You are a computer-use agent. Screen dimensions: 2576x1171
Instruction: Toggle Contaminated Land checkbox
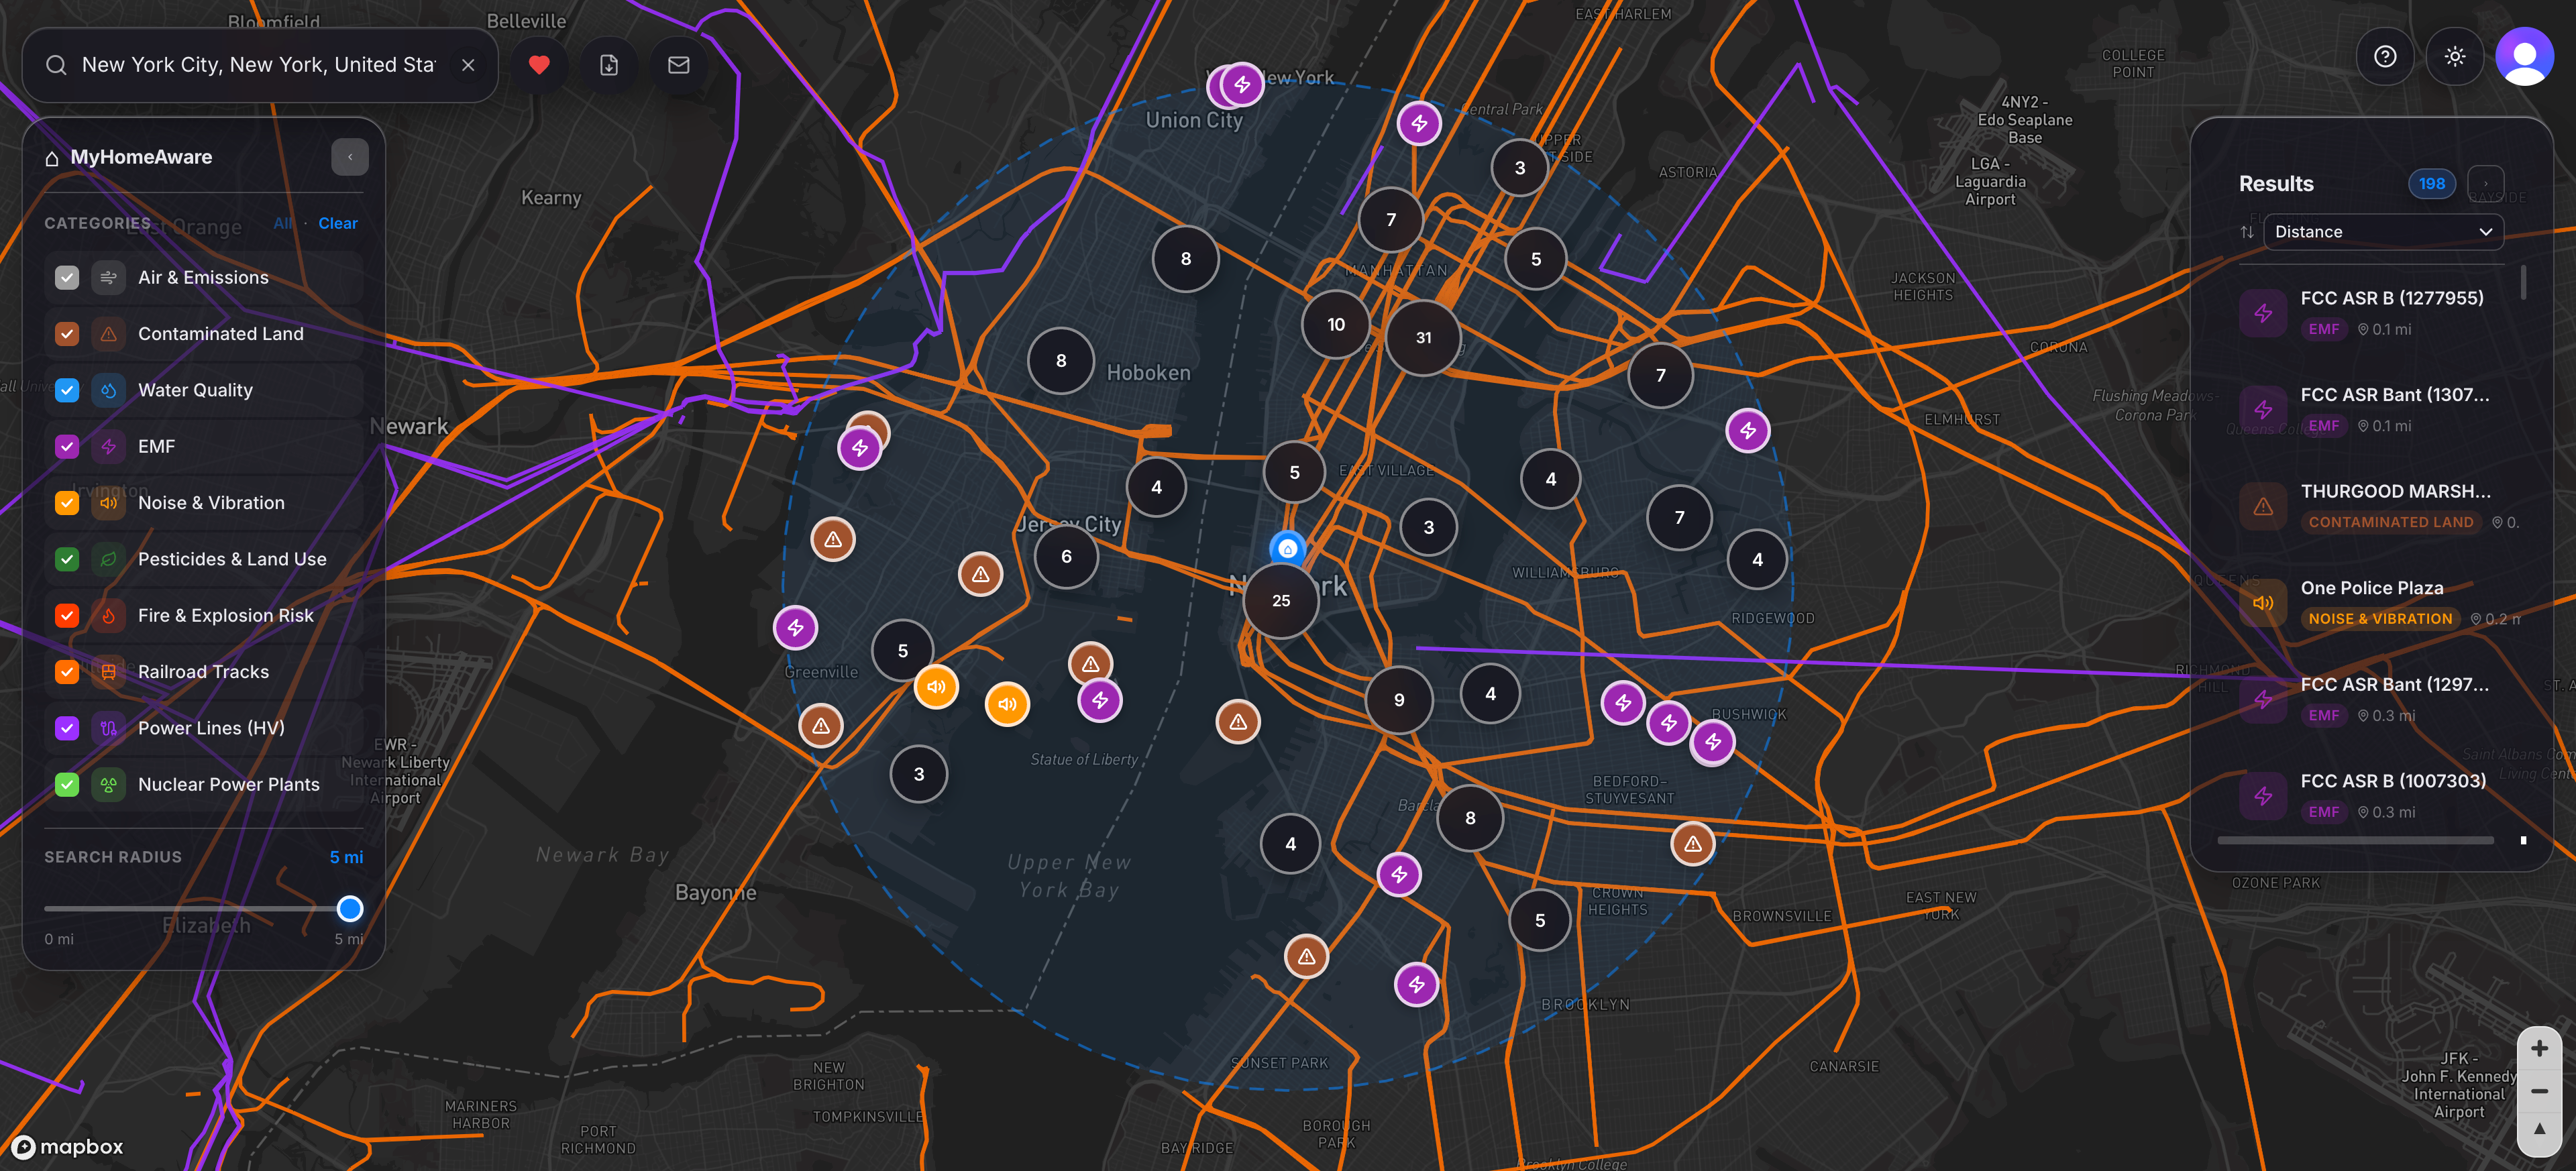tap(67, 334)
